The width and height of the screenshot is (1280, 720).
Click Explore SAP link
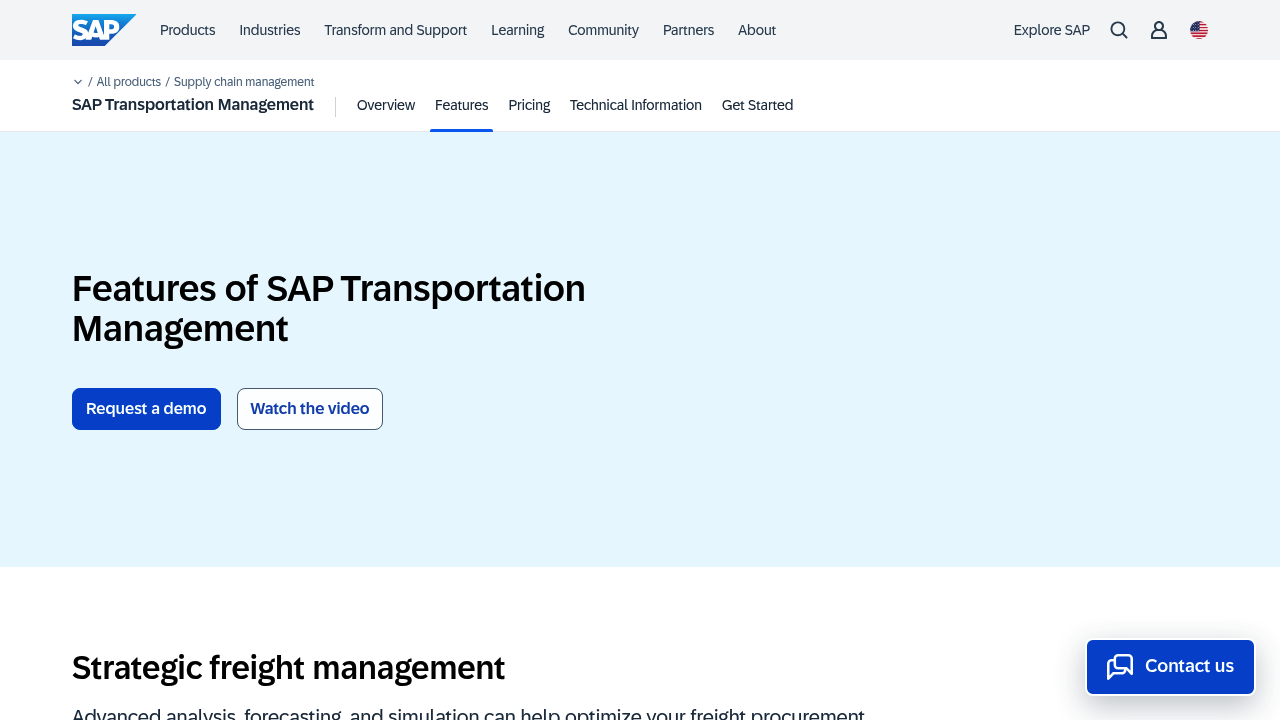1052,30
